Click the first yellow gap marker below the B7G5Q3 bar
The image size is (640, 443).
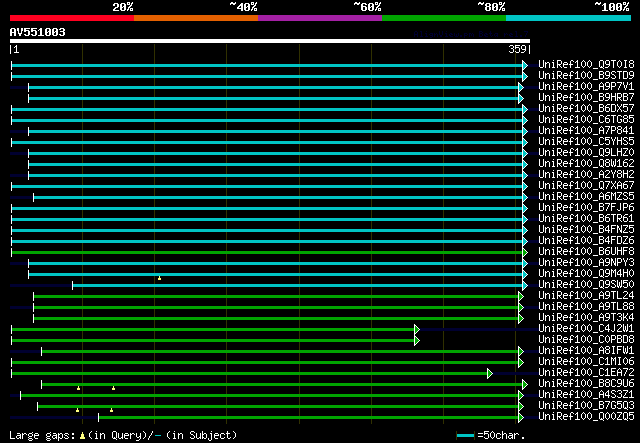(x=77, y=410)
